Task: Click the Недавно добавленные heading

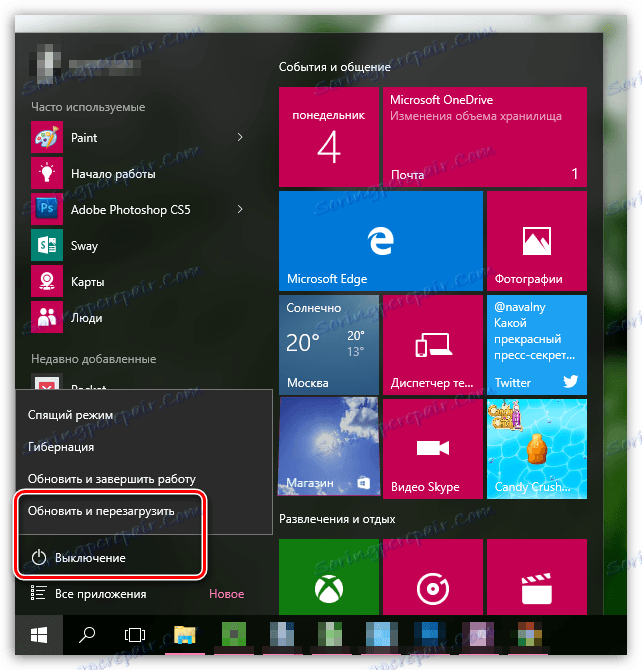Action: click(94, 359)
